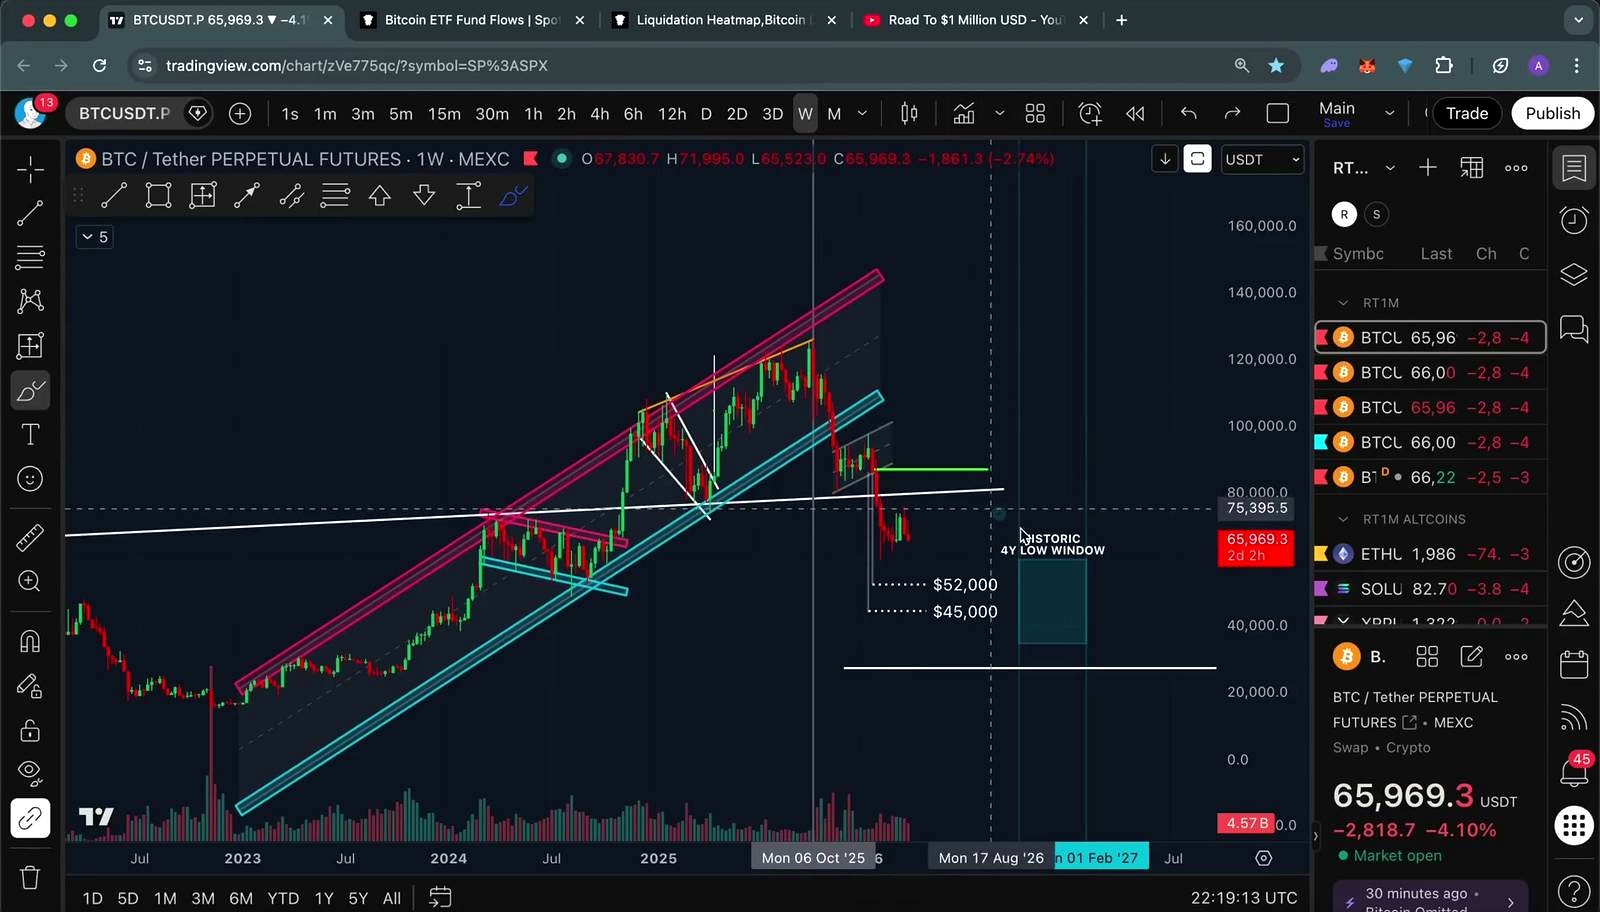
Task: Select the 15m timeframe
Action: pos(444,114)
